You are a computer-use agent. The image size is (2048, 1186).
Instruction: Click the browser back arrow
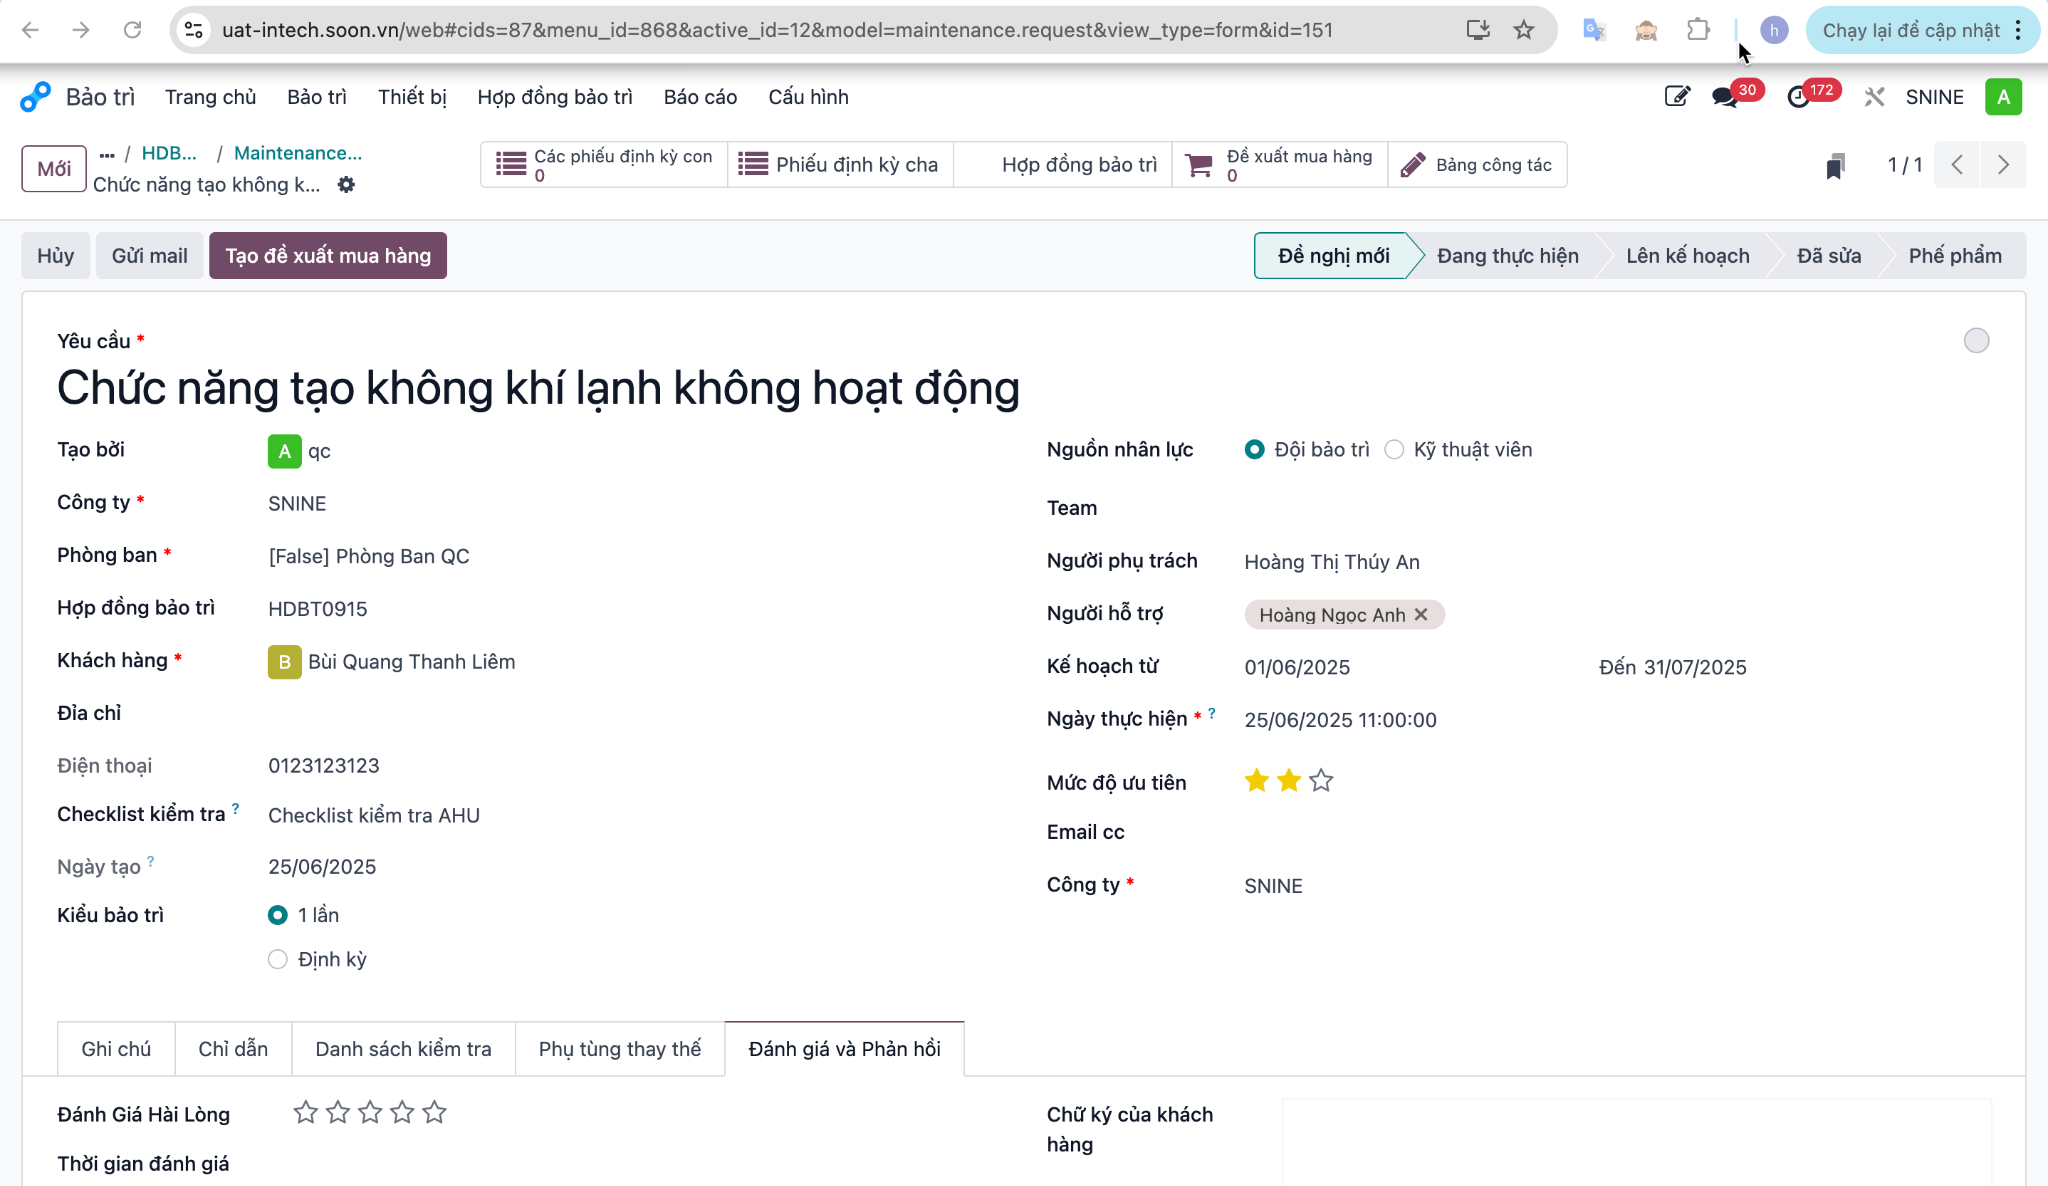(30, 30)
